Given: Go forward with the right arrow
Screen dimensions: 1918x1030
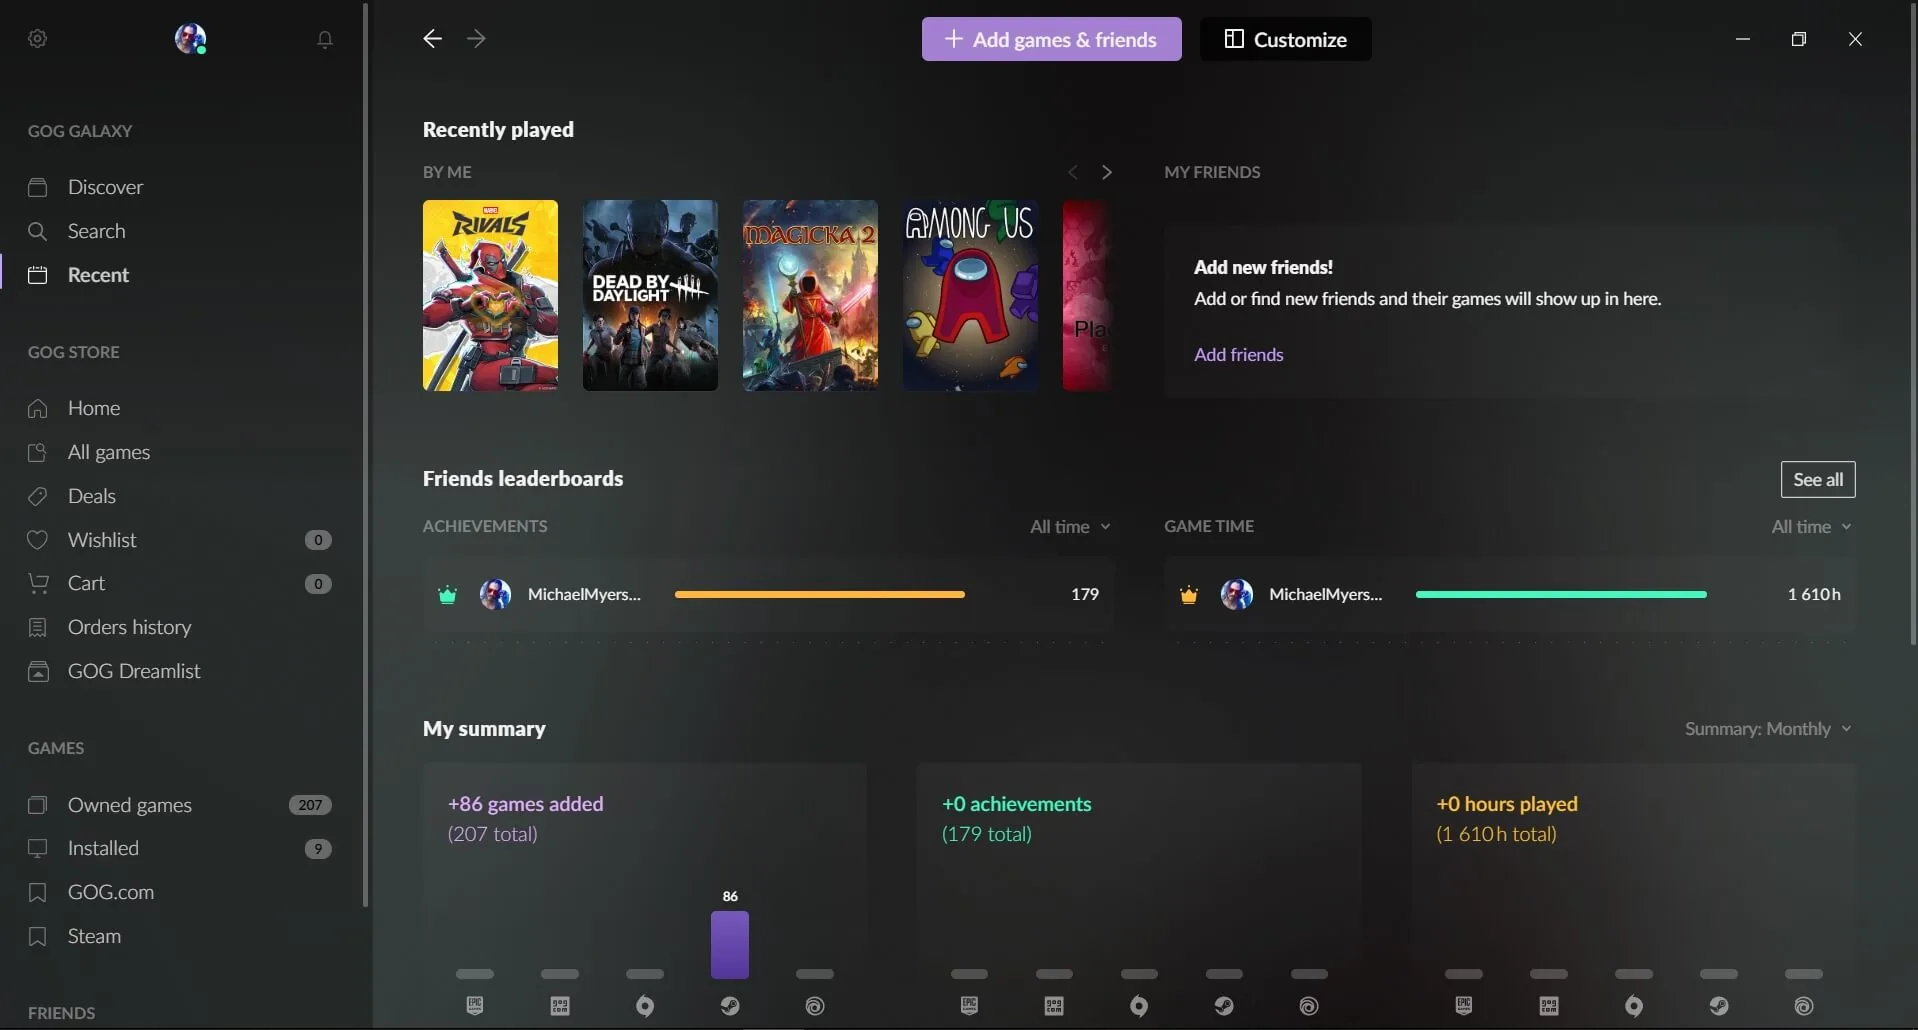Looking at the screenshot, I should click(x=476, y=39).
